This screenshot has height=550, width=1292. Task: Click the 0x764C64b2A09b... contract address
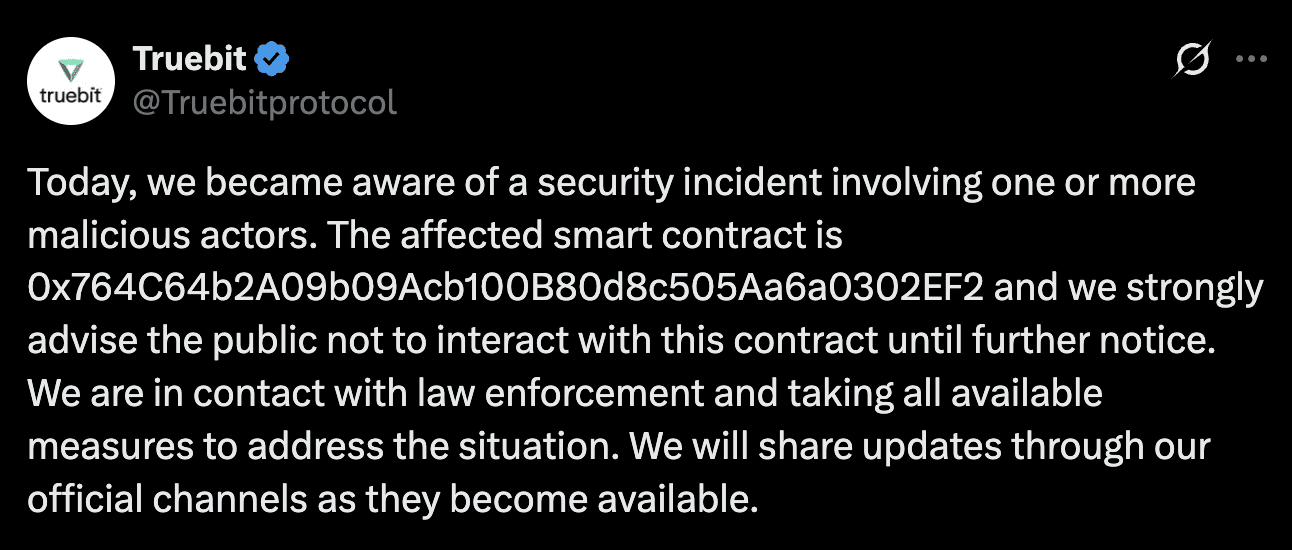[506, 289]
